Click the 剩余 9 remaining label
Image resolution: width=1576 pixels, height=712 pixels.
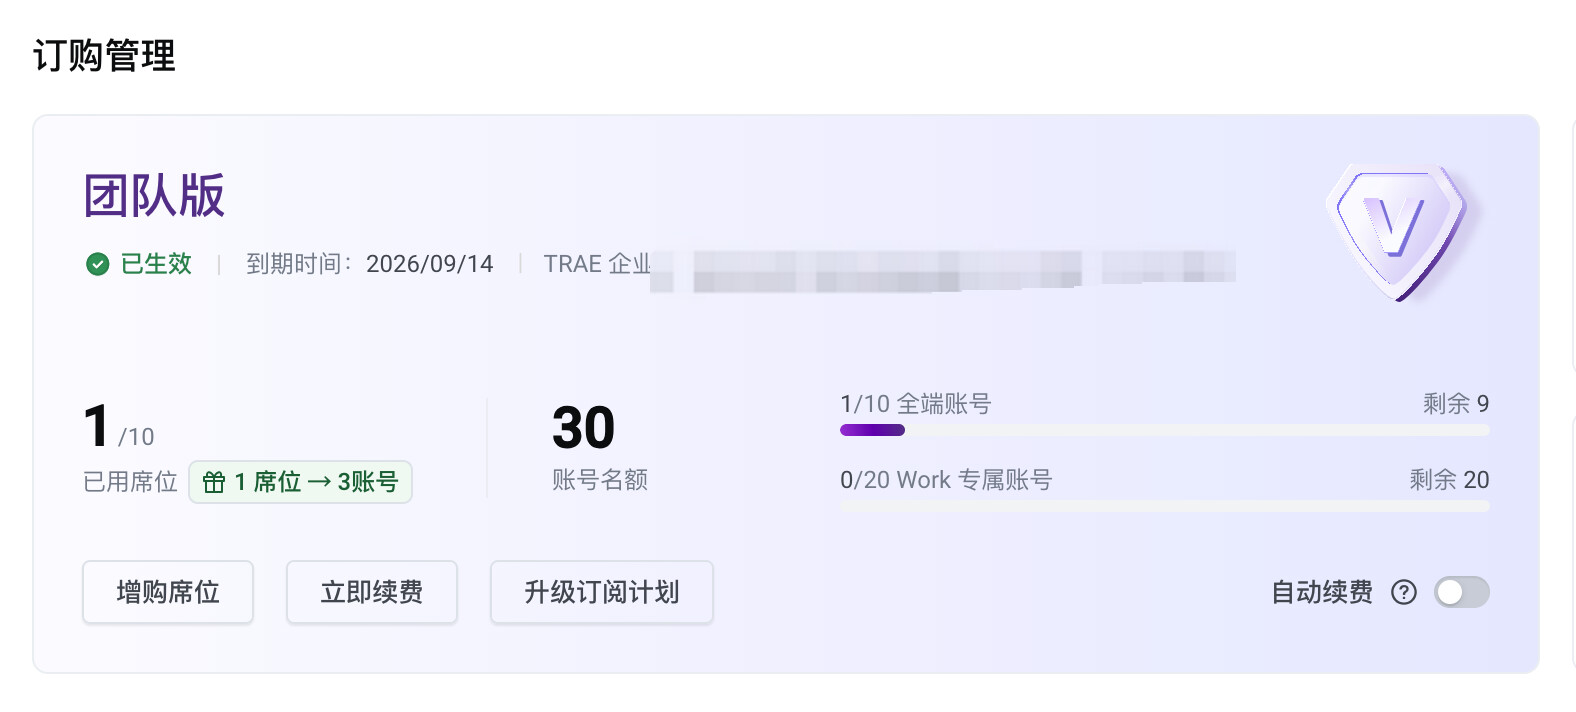1456,403
